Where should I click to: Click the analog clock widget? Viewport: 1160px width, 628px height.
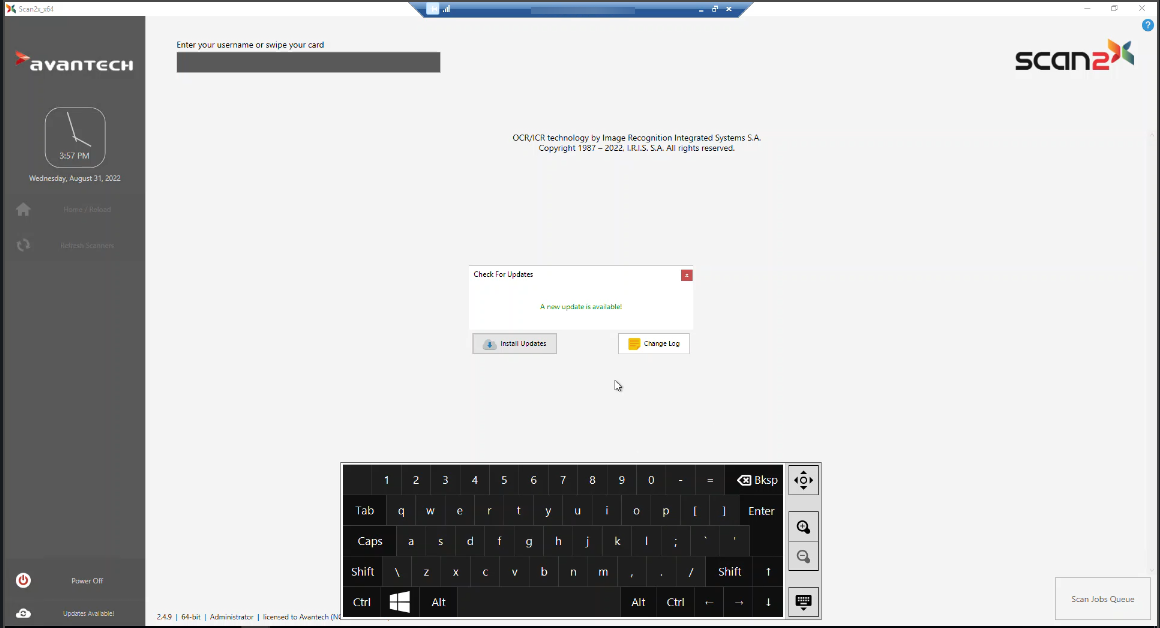pyautogui.click(x=75, y=137)
